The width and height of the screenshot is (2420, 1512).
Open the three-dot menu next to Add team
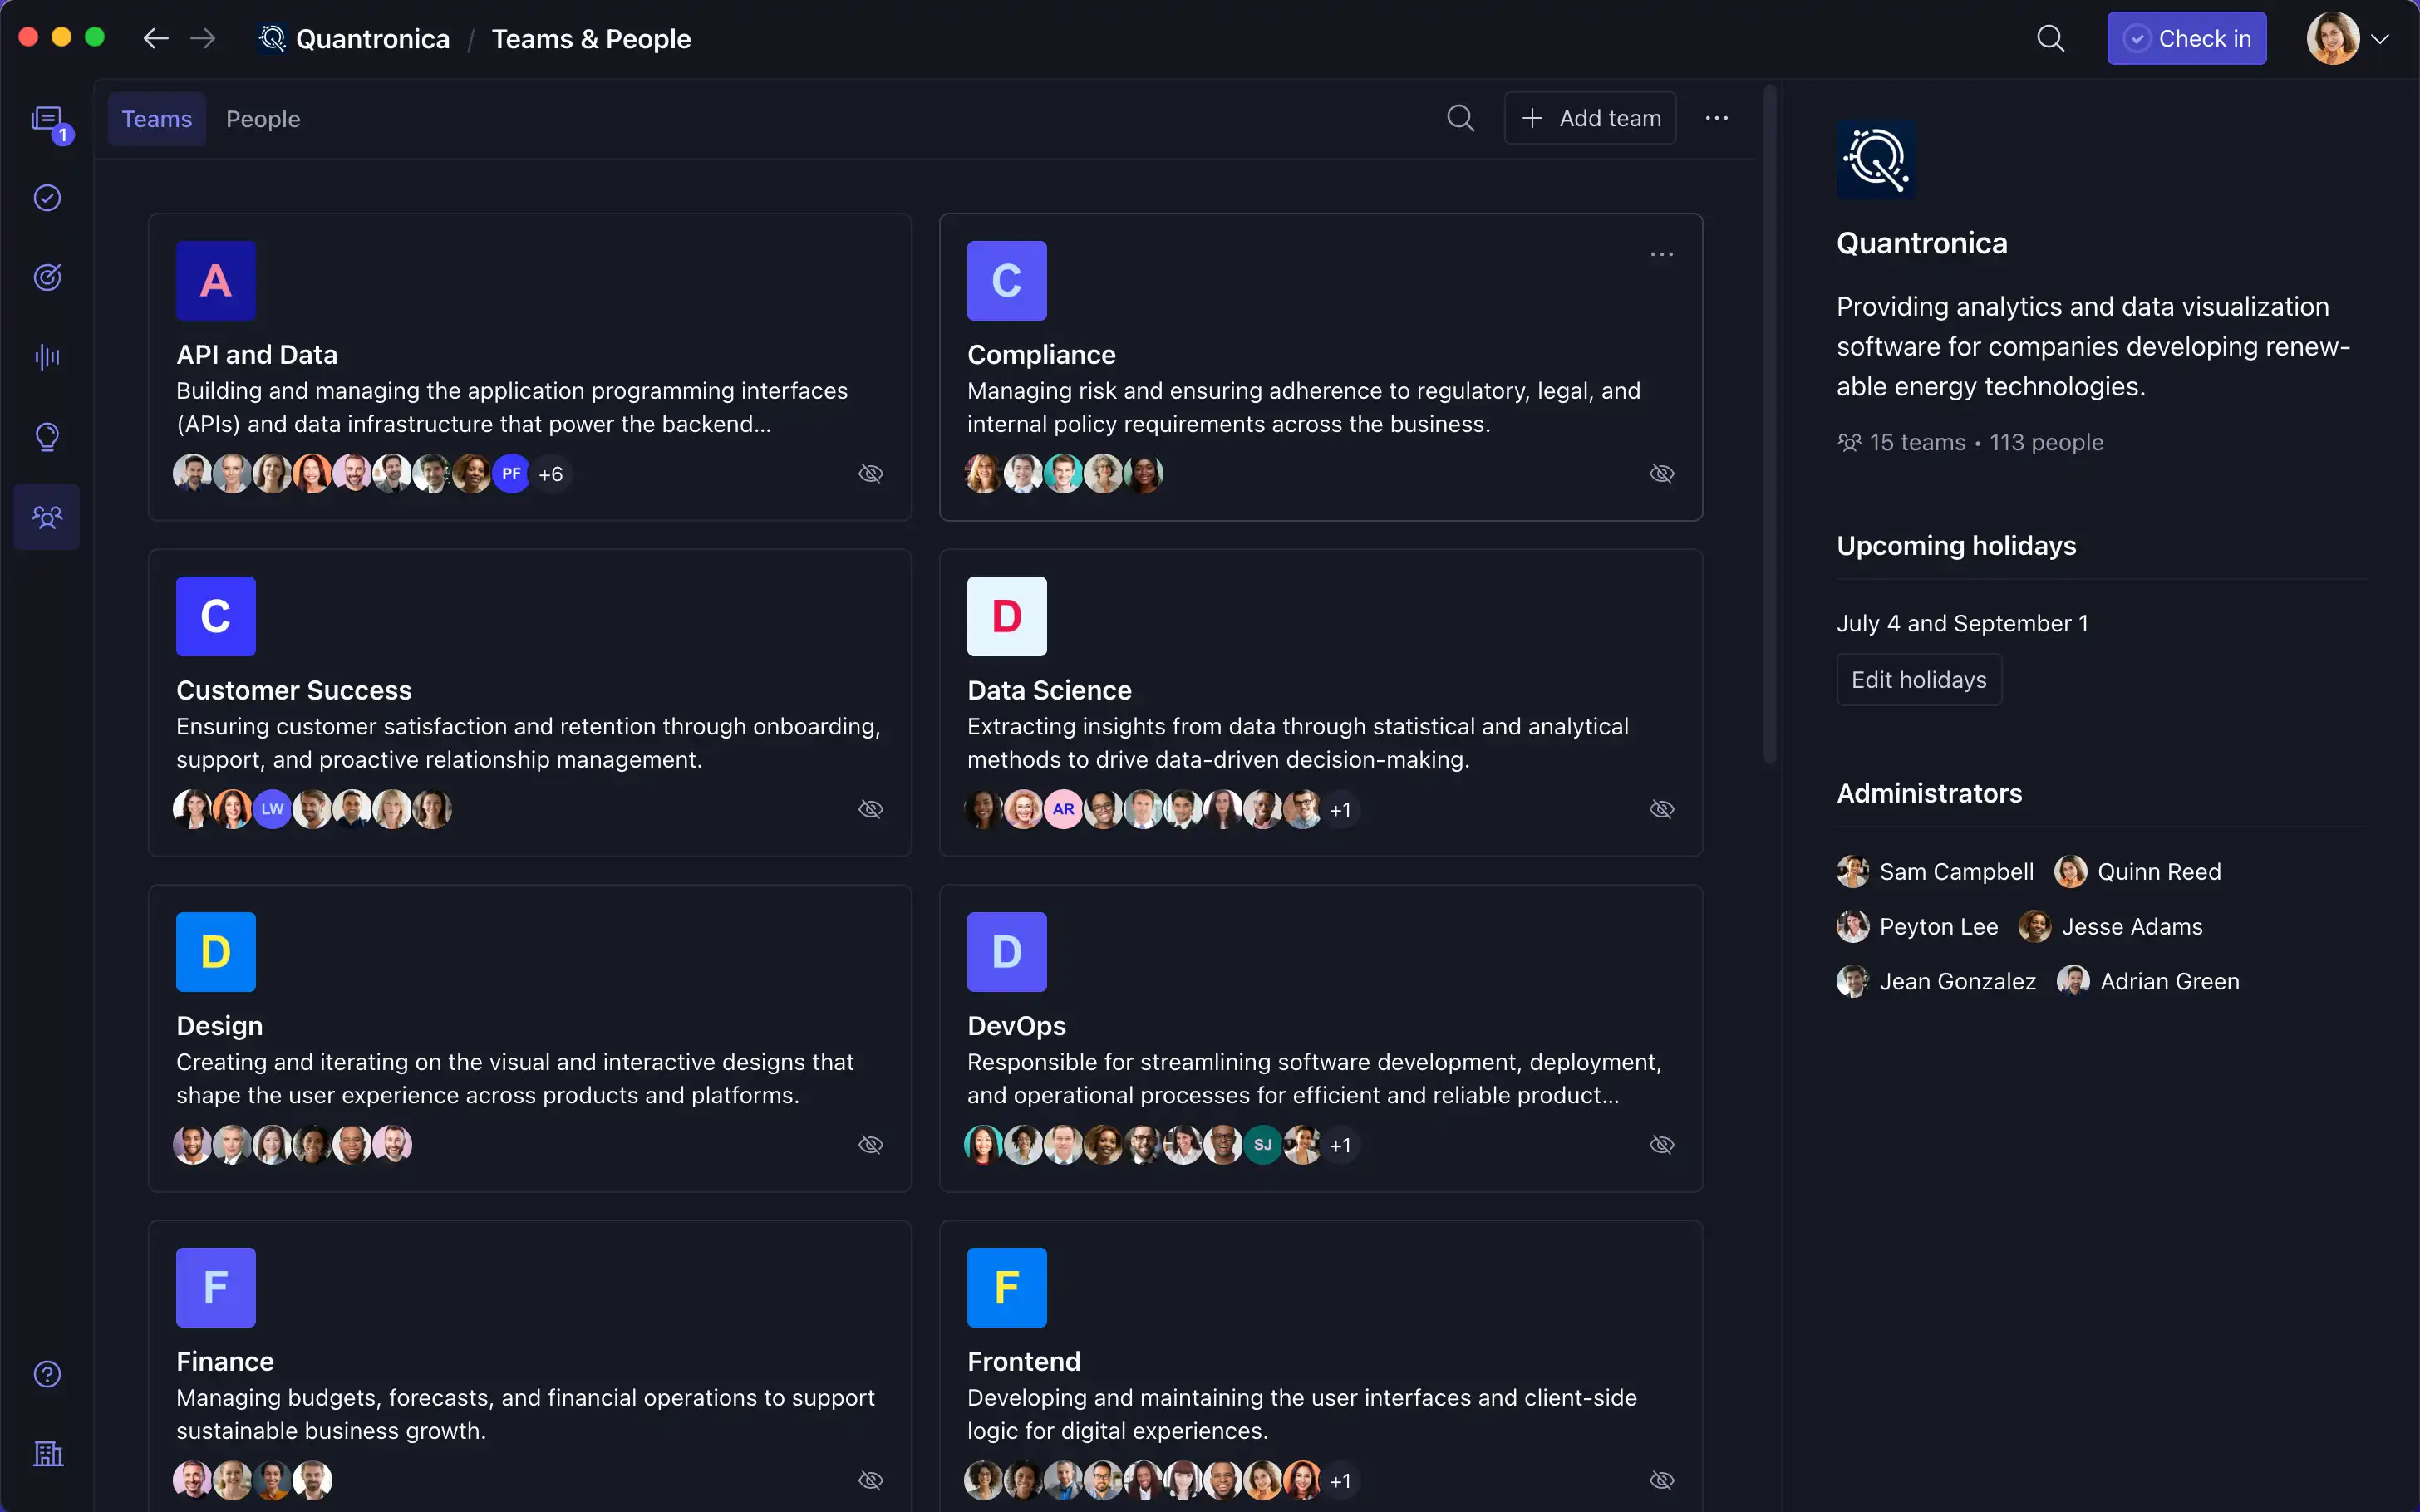[x=1716, y=118]
